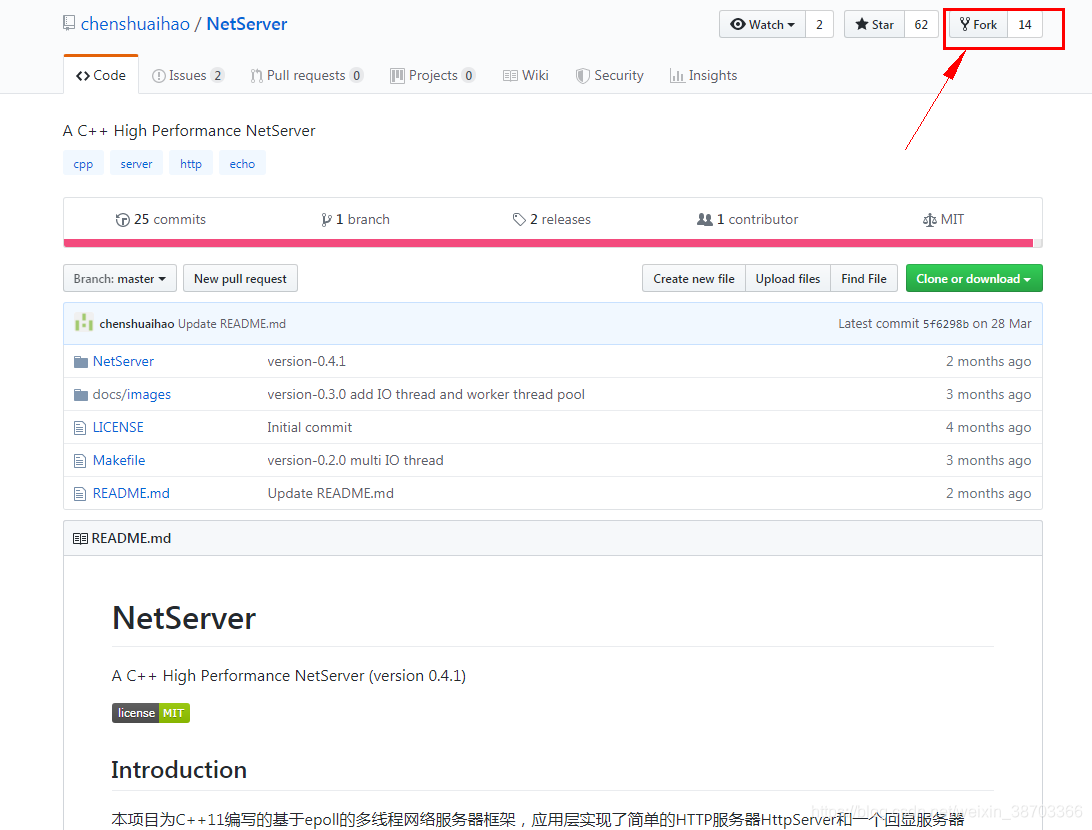This screenshot has width=1092, height=830.
Task: View the 2 releases page
Action: [x=552, y=219]
